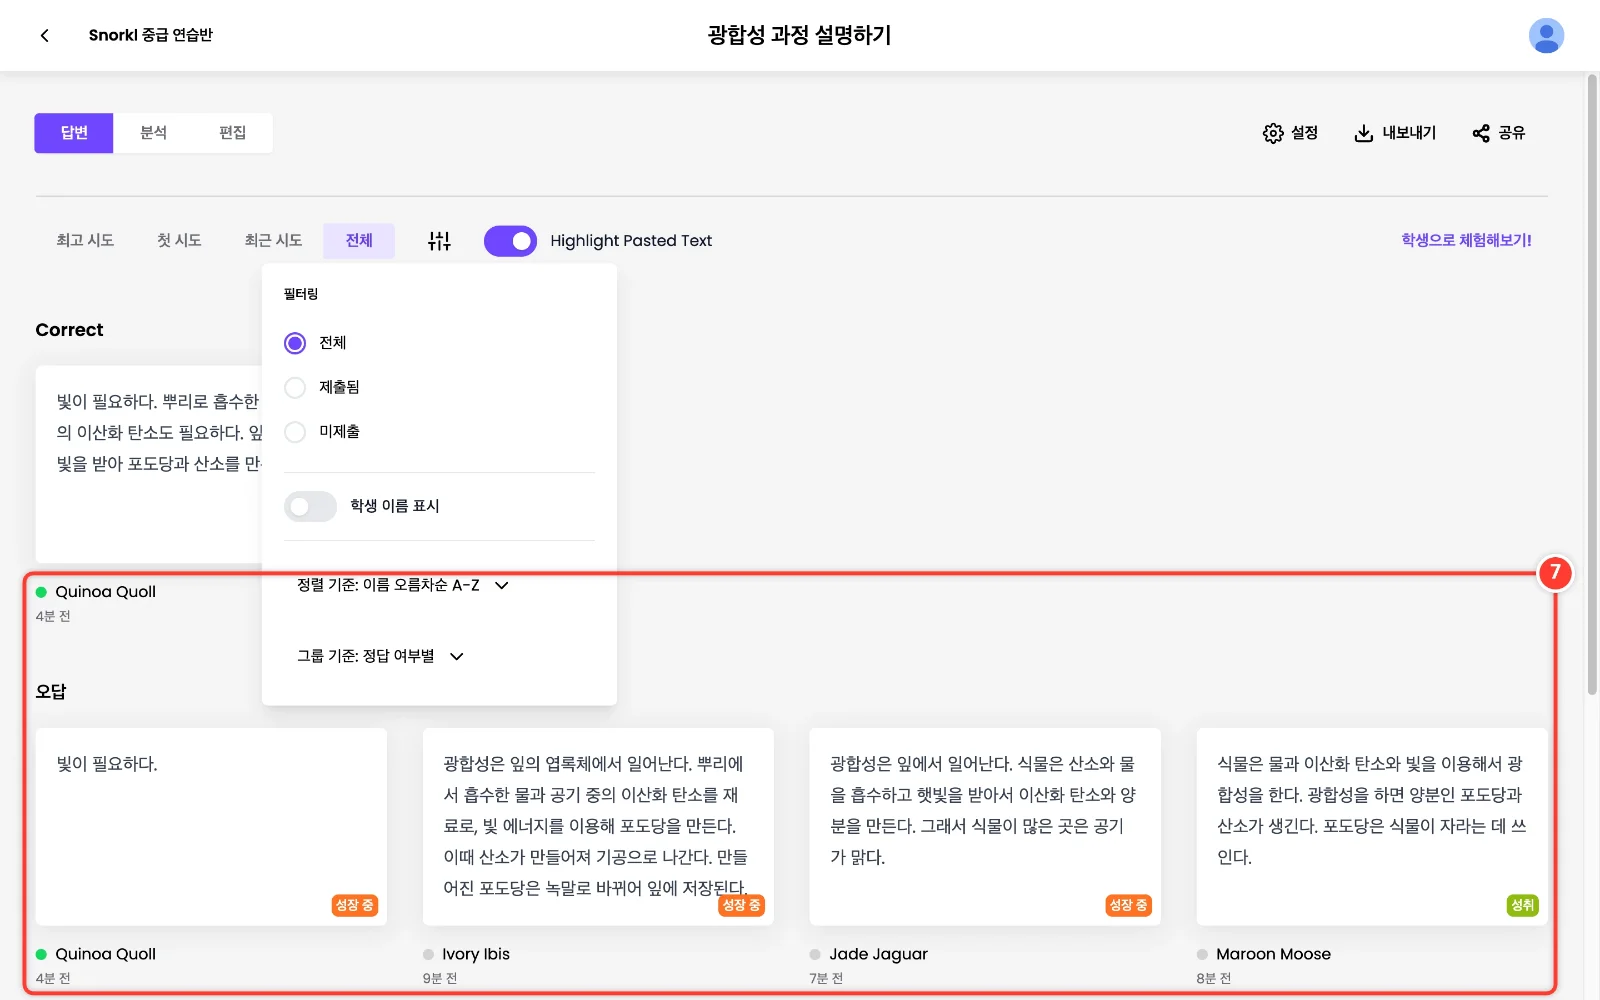Click the 9분 전 timestamp under Ivory Ibis
The image size is (1600, 1000).
click(x=440, y=978)
